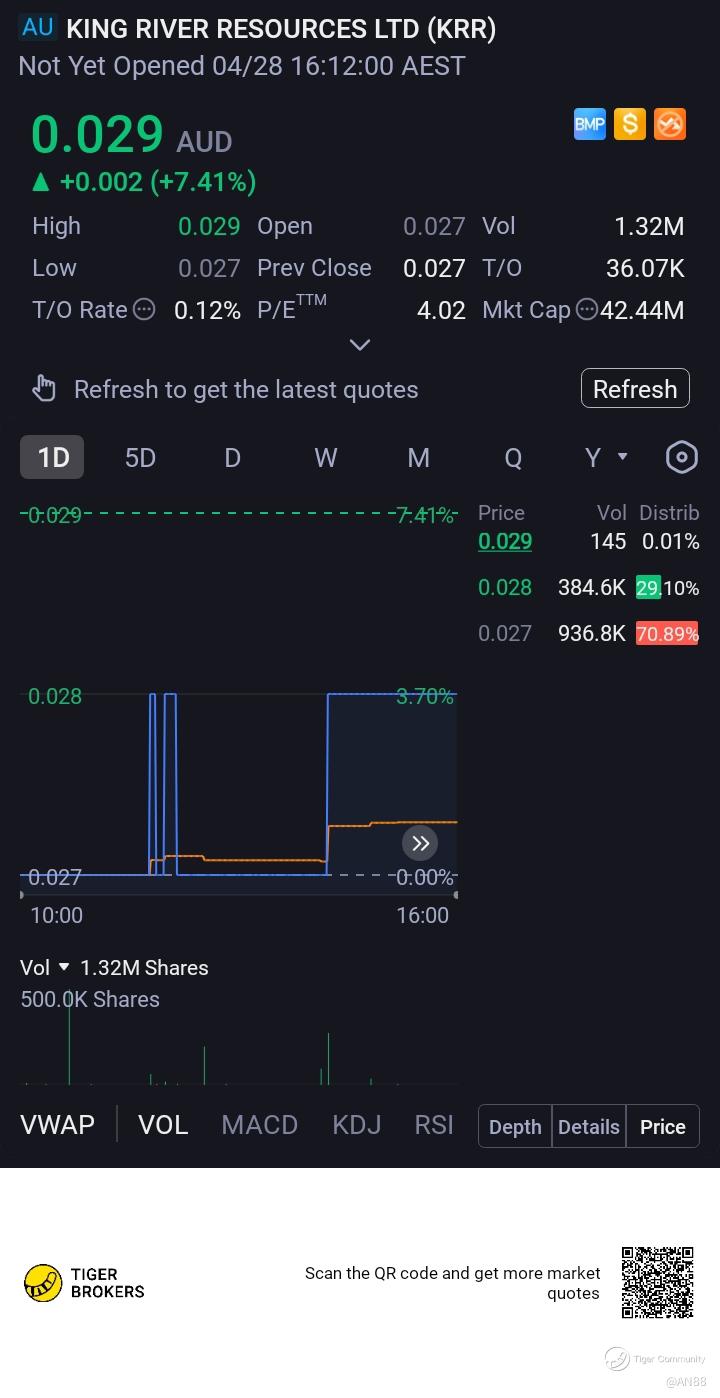Show the Depth panel
Image resolution: width=720 pixels, height=1398 pixels.
point(515,1126)
